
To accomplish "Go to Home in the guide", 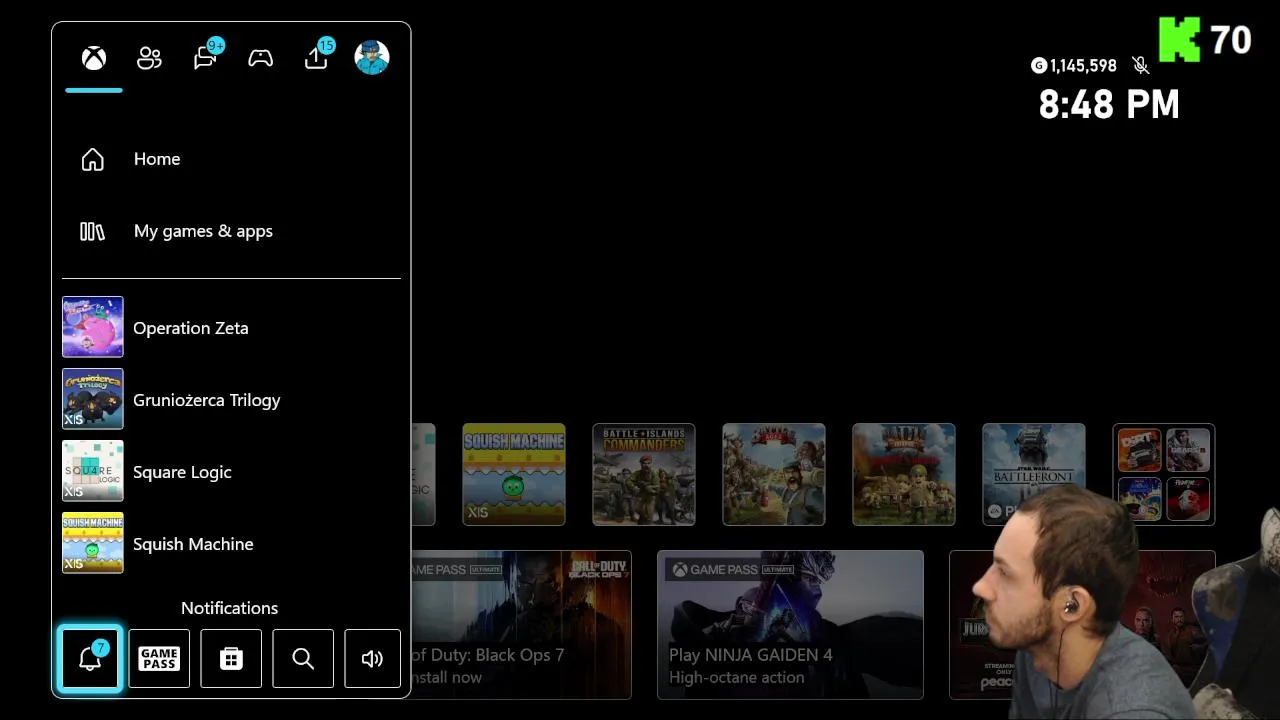I will (231, 159).
